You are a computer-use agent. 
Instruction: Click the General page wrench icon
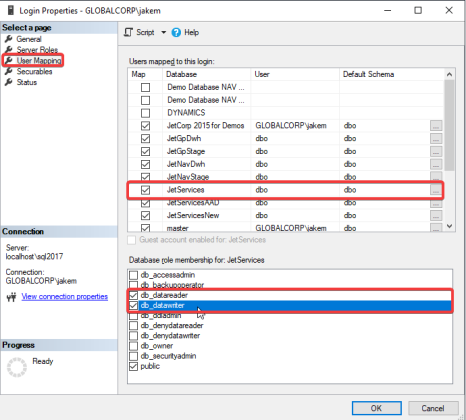(9, 39)
